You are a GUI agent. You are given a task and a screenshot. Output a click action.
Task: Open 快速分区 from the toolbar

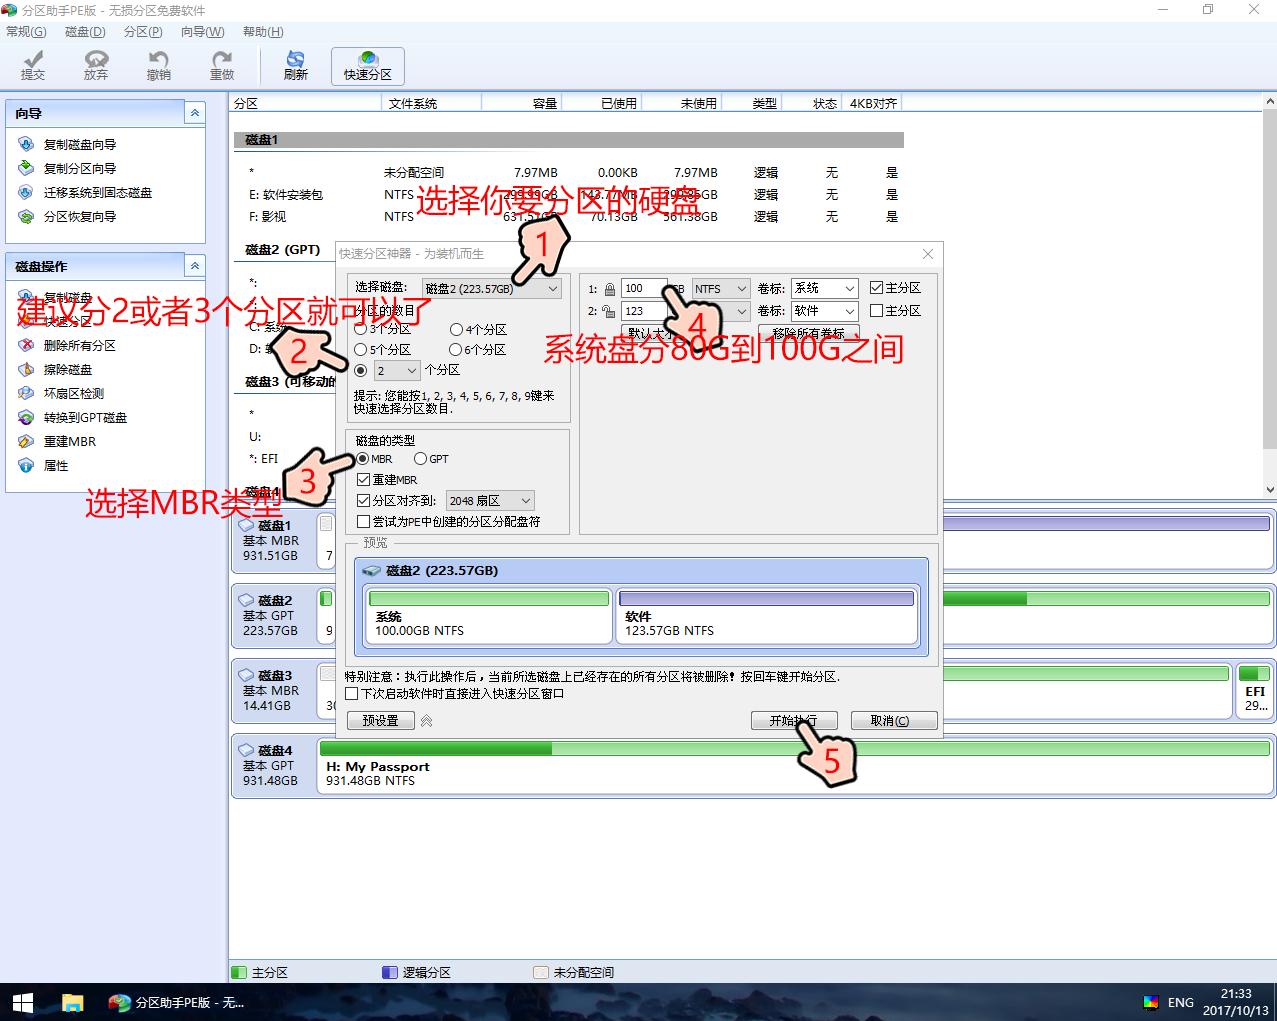[x=367, y=65]
